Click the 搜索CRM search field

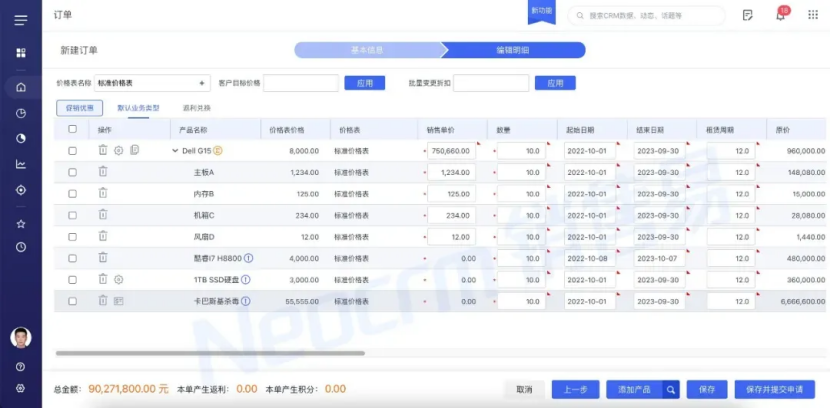pos(650,15)
